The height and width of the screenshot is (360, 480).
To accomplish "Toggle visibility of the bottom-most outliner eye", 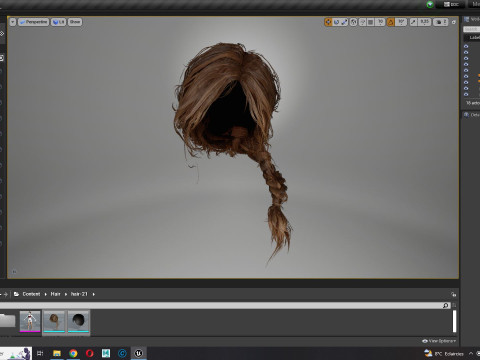I will (466, 94).
